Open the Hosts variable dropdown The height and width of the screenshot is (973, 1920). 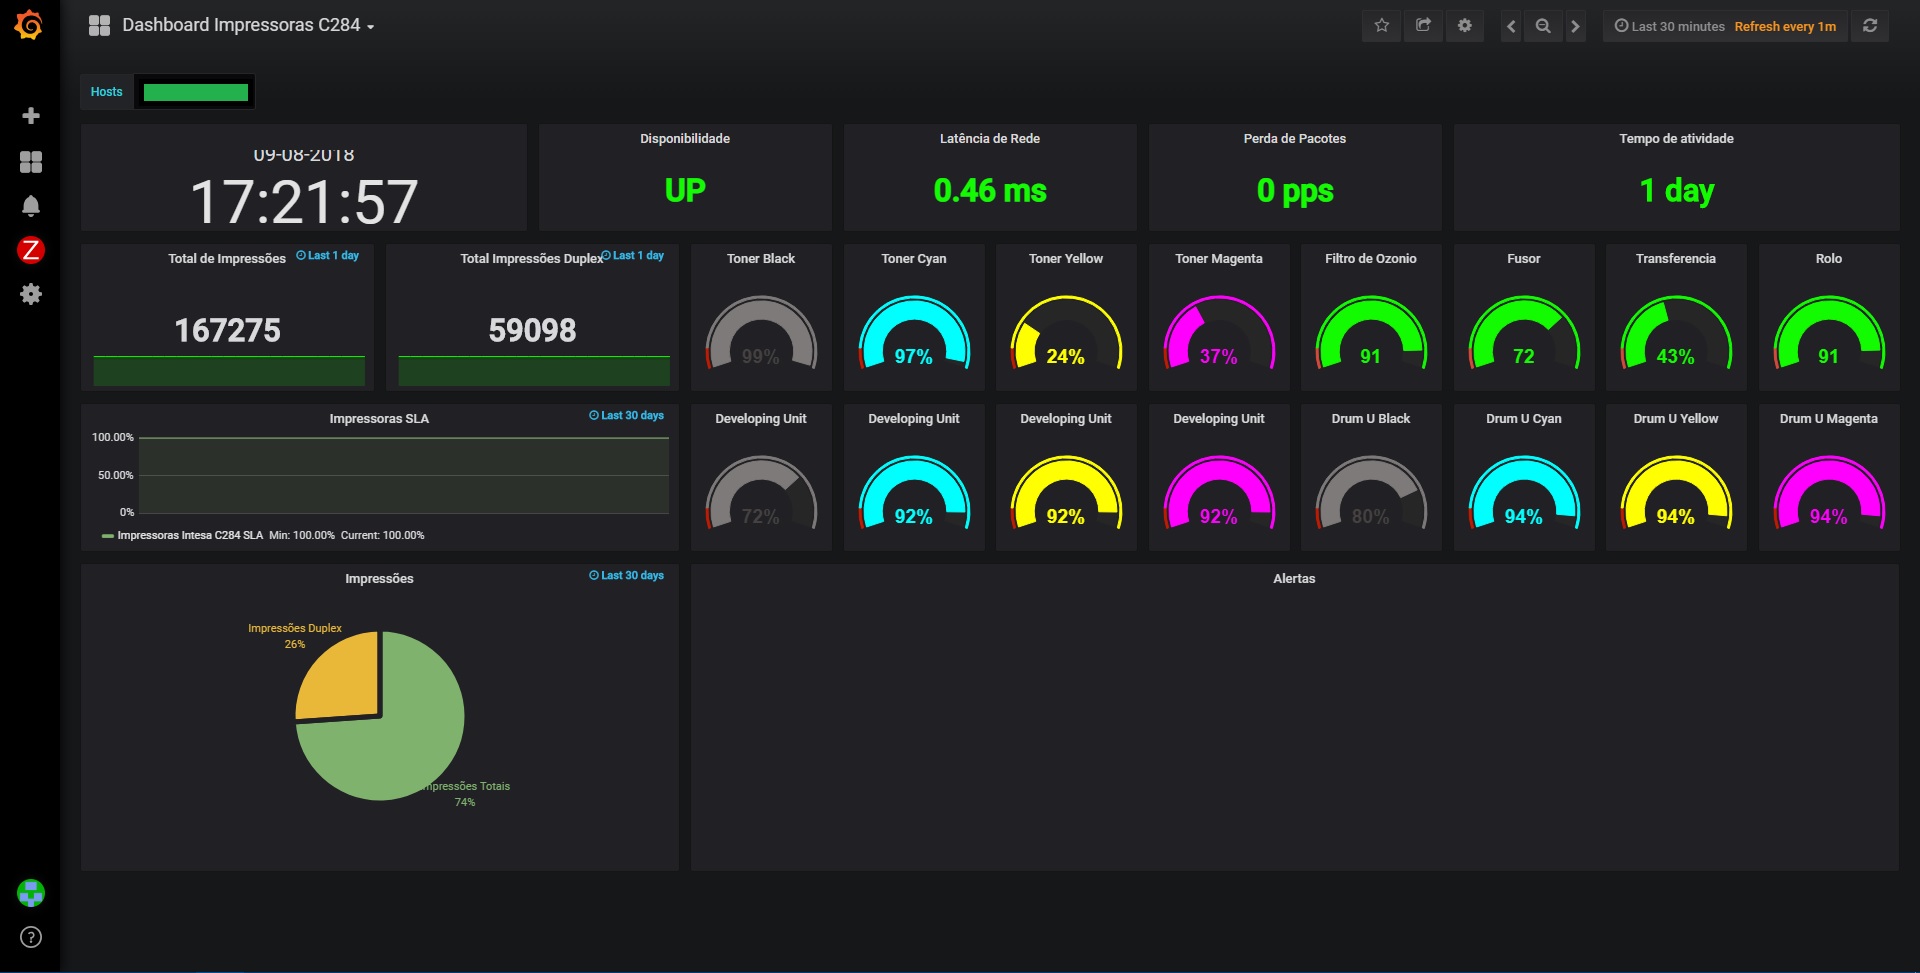tap(195, 92)
